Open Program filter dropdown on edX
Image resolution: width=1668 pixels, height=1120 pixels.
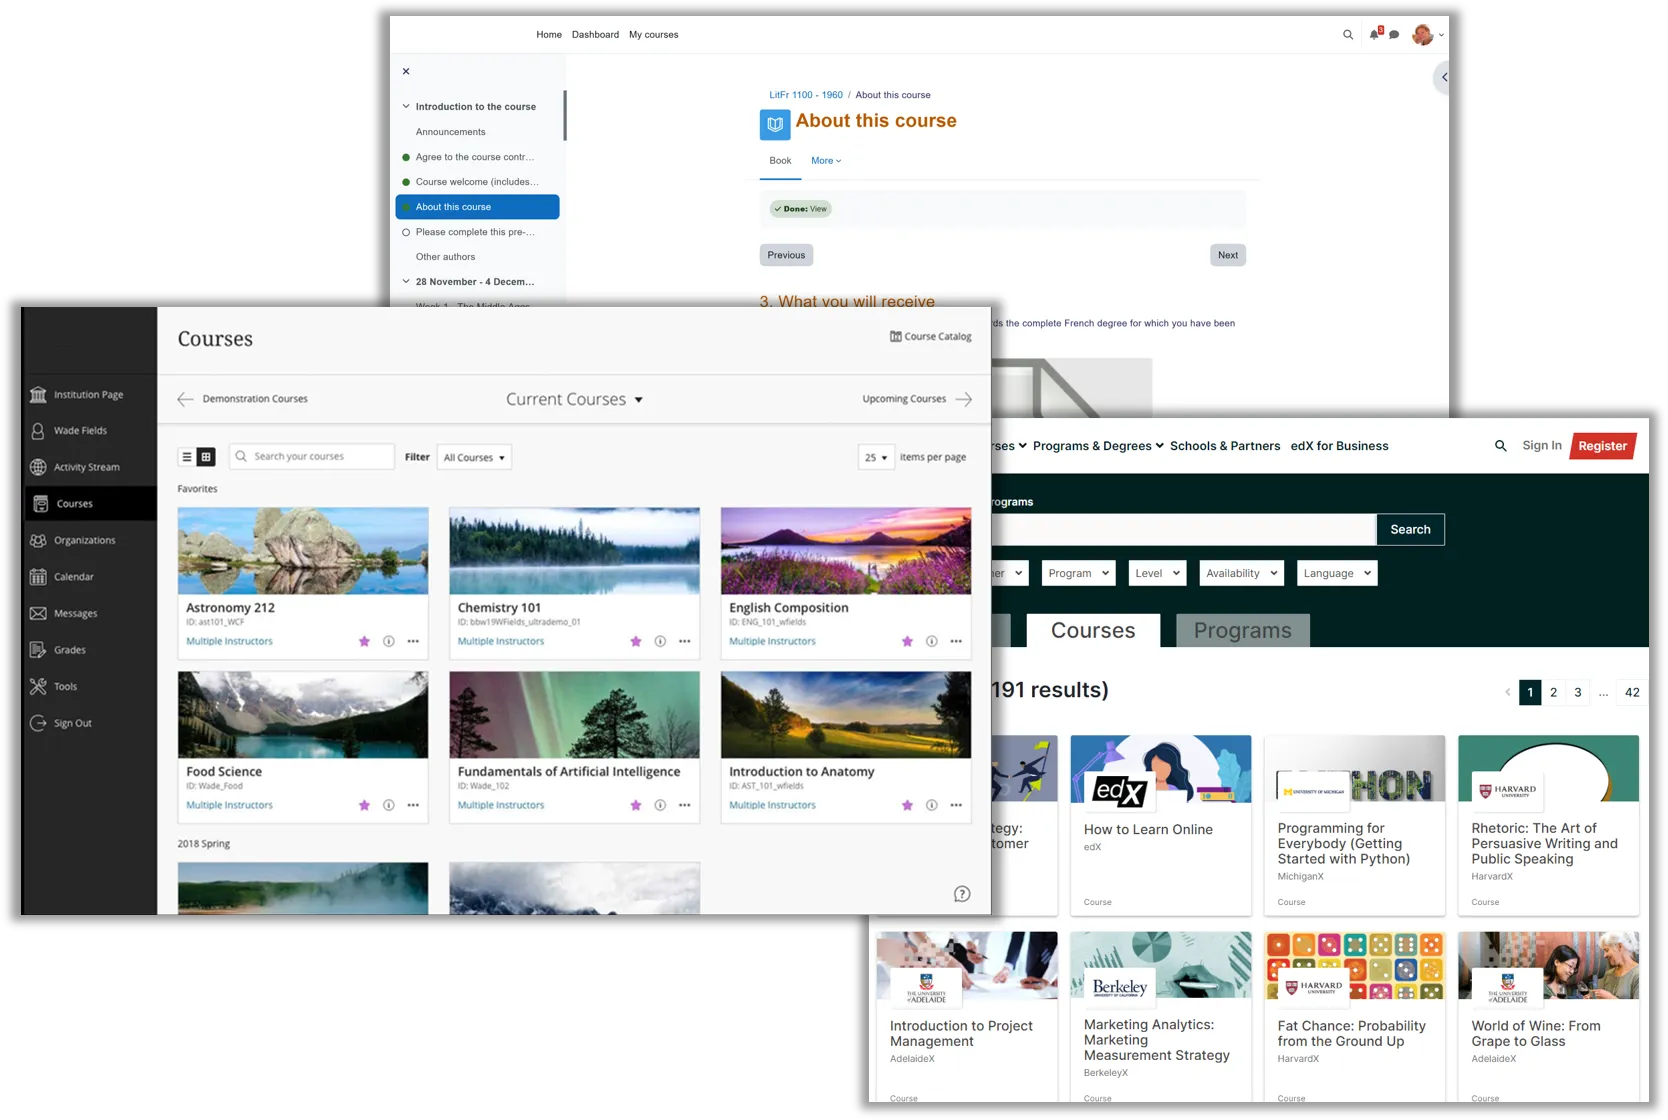1078,573
